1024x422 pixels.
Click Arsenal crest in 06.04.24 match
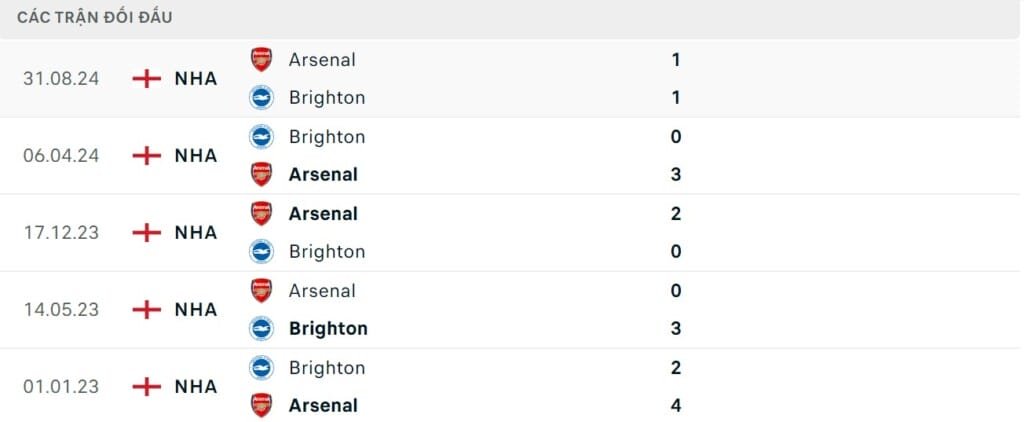tap(261, 174)
